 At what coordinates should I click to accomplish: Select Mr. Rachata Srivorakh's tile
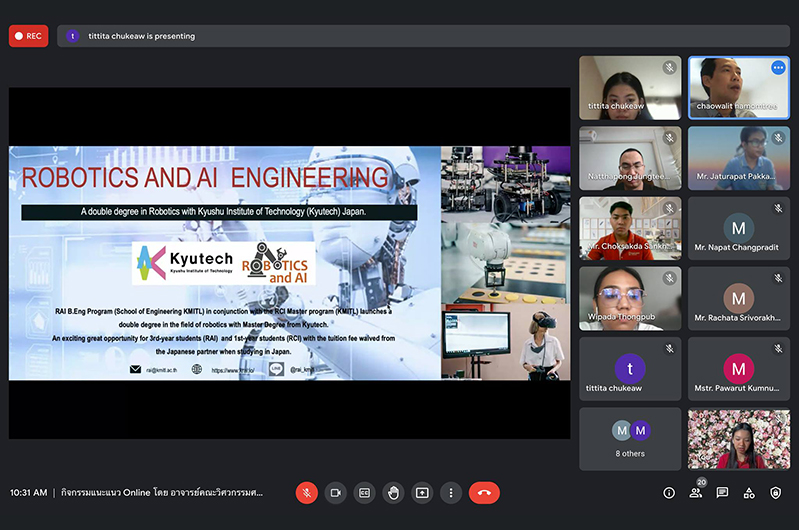[x=739, y=299]
